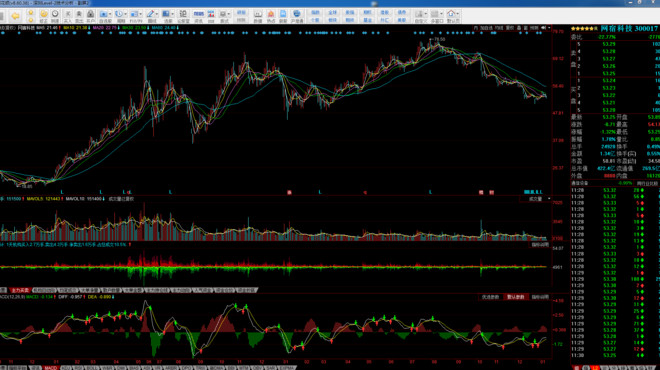
Task: Select the KDJ indicator tab
Action: click(x=66, y=368)
